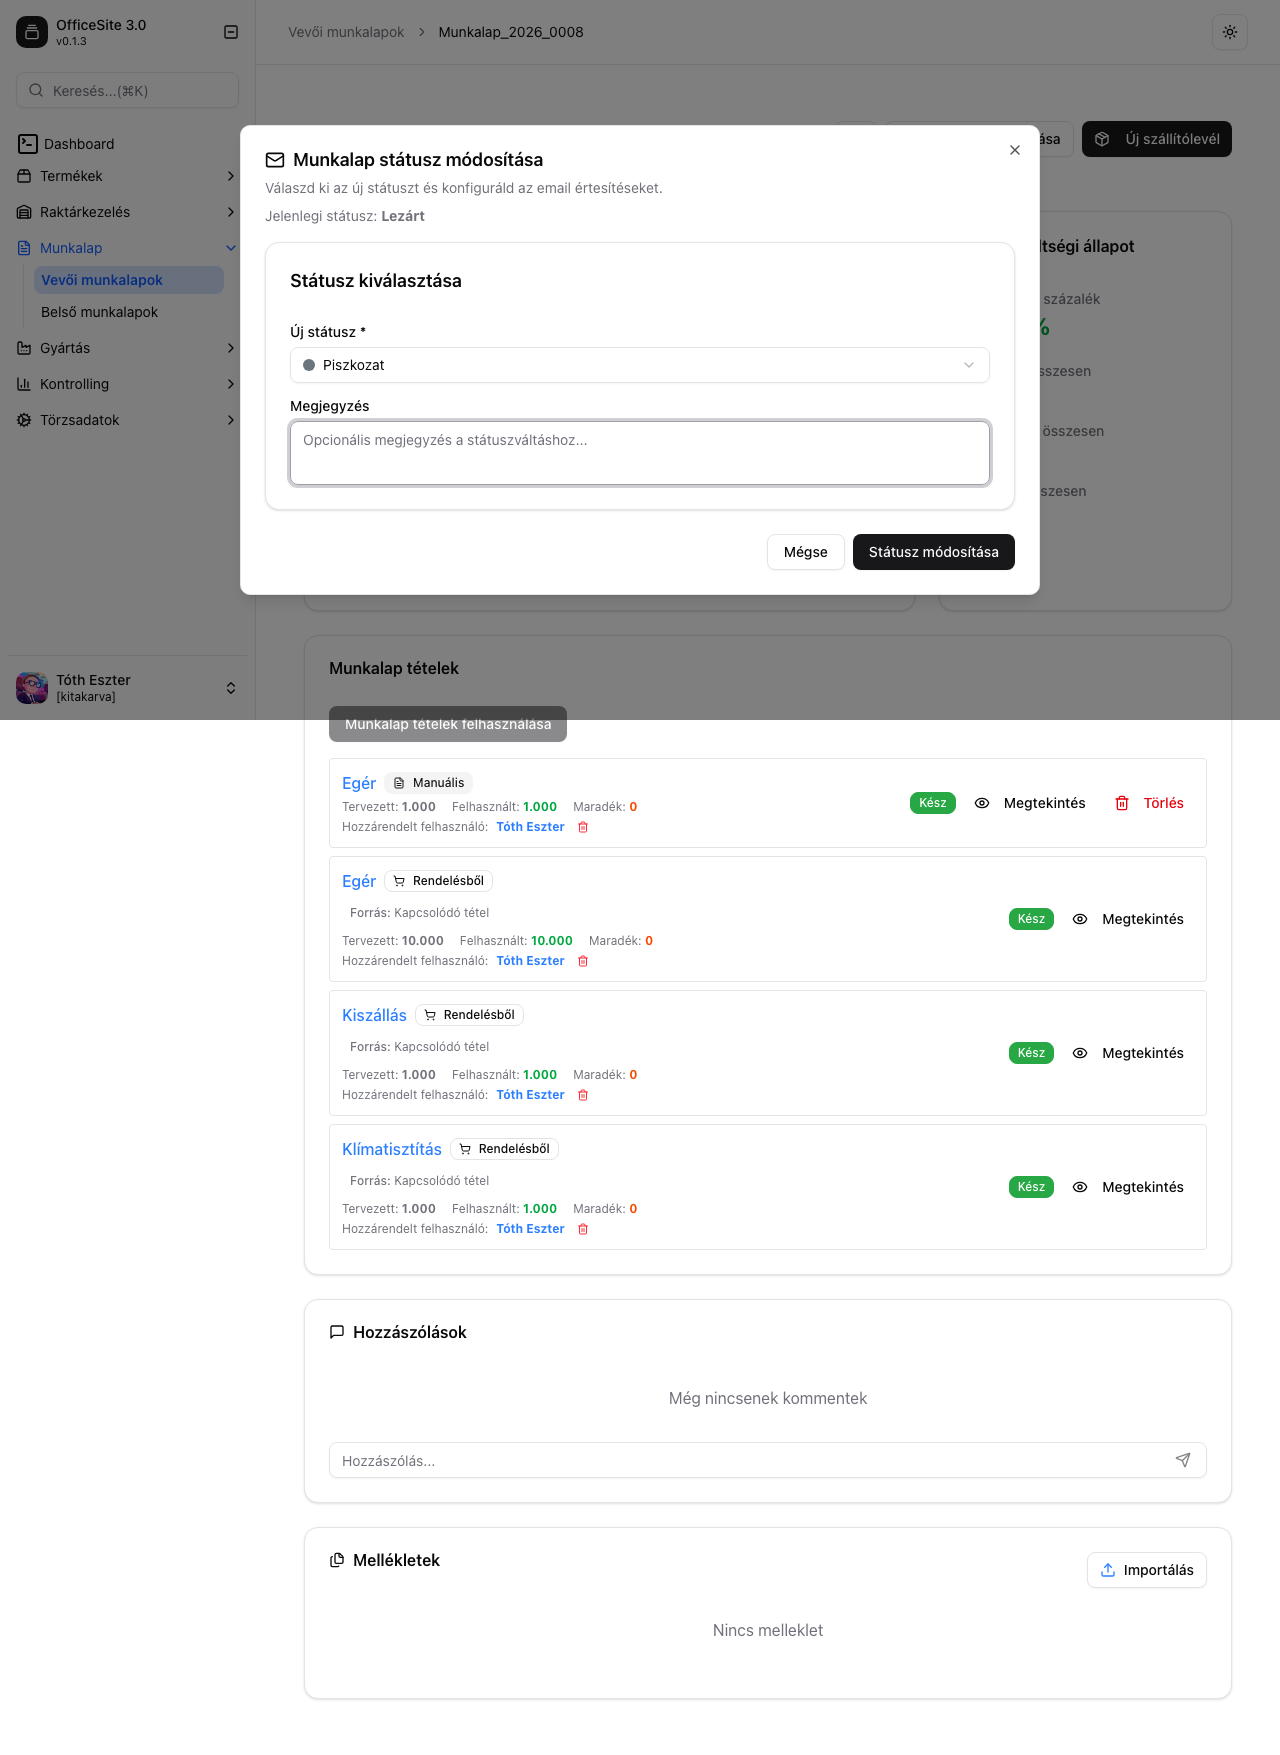Click the eye Megtekintés for Klímatisztítás item
This screenshot has height=1755, width=1280.
(x=1128, y=1187)
